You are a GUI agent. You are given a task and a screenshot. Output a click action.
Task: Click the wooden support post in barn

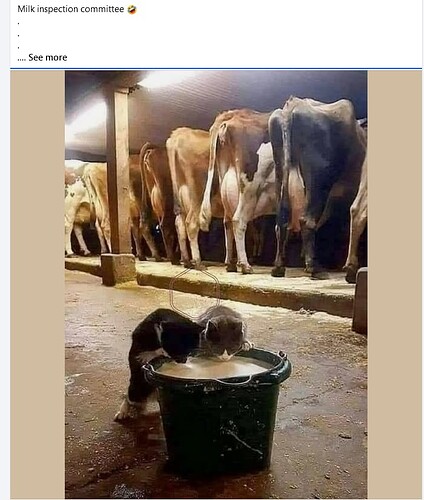118,170
